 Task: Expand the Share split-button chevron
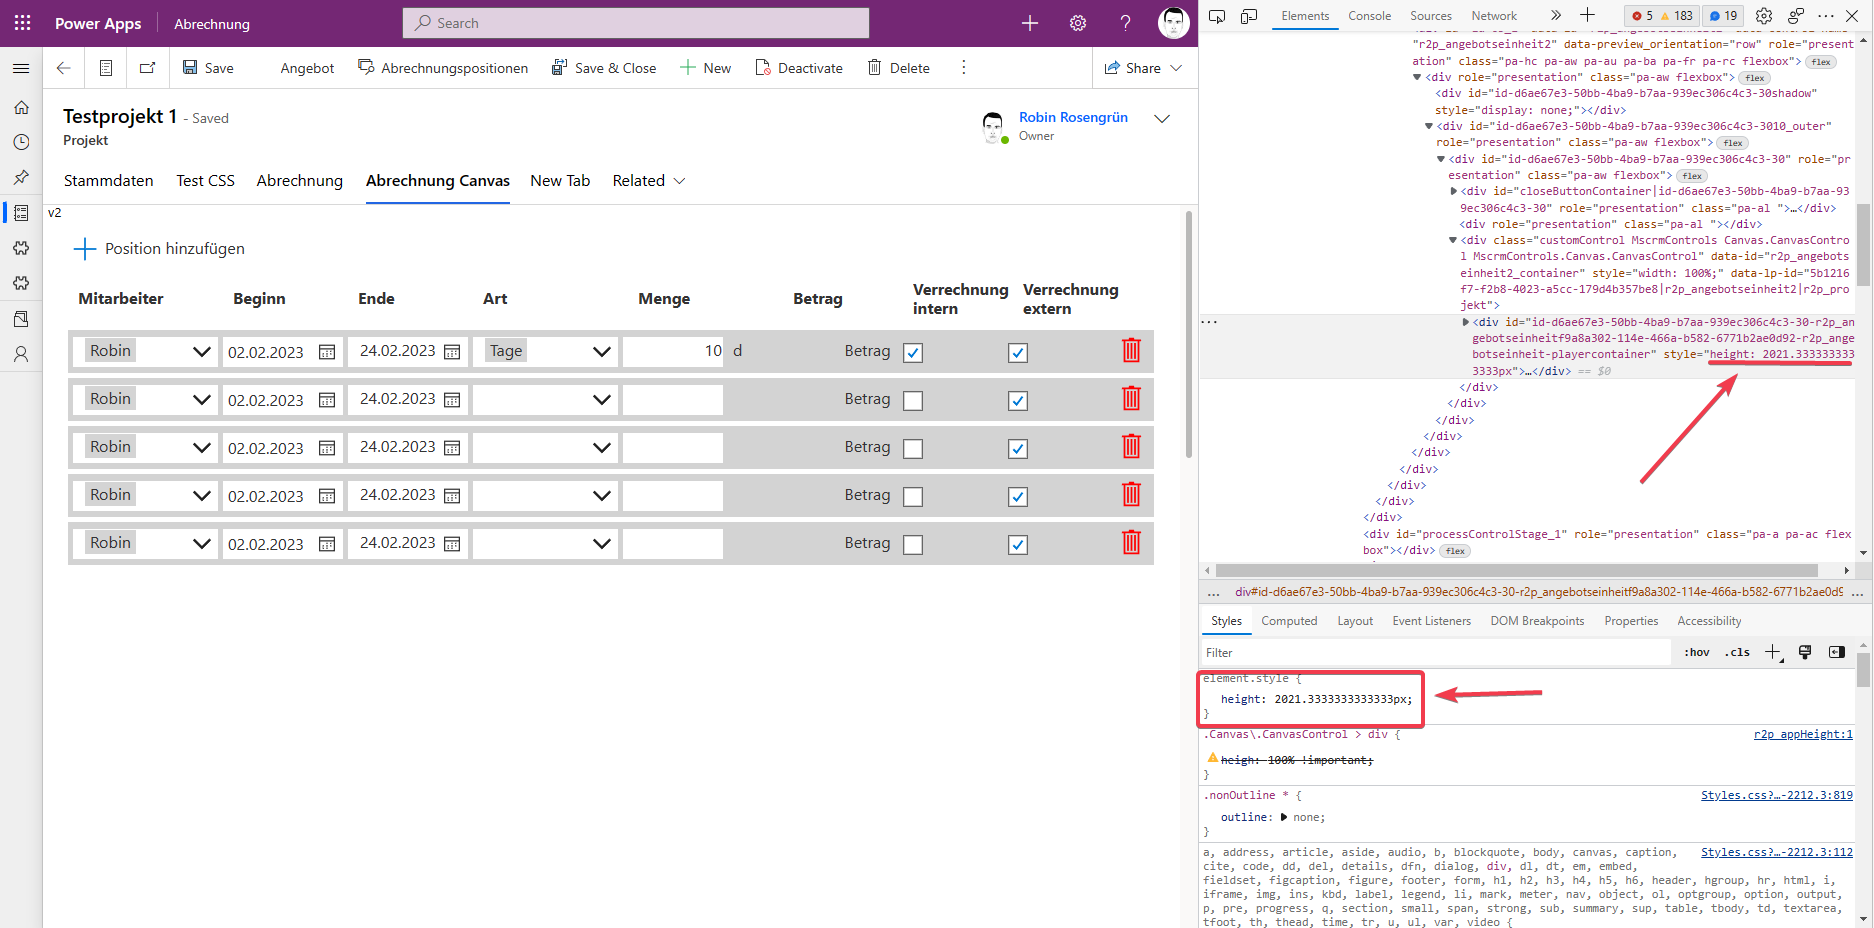[1176, 68]
